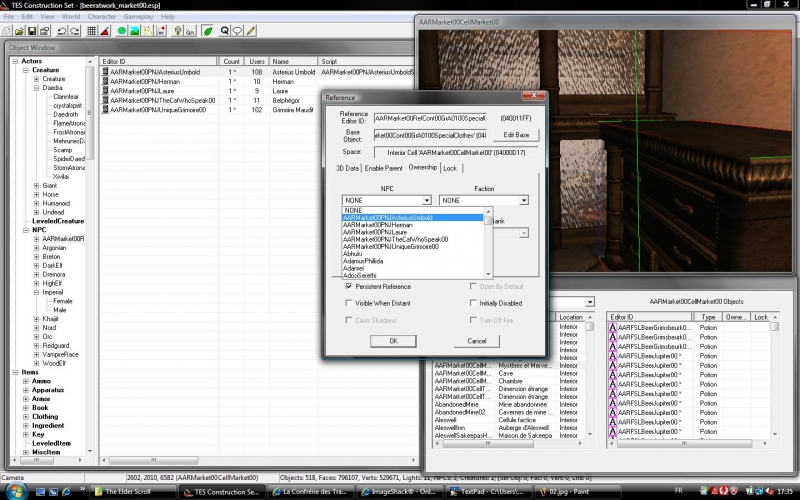Select AARMarket00PNJHerman in NPC dropdown list
Screen dimensions: 800x500
point(378,224)
